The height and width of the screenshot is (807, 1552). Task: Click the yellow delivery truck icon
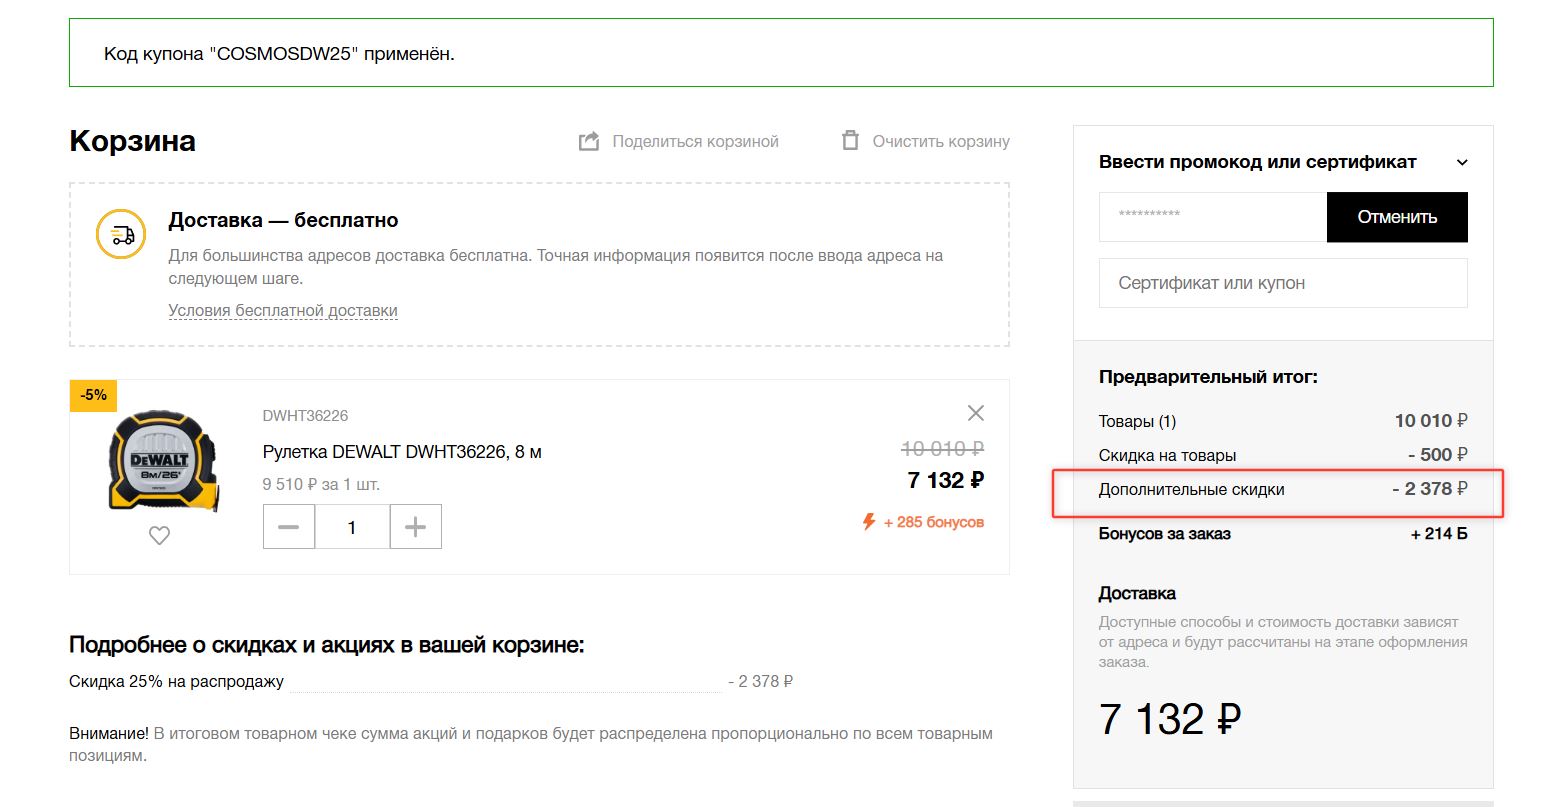coord(121,236)
